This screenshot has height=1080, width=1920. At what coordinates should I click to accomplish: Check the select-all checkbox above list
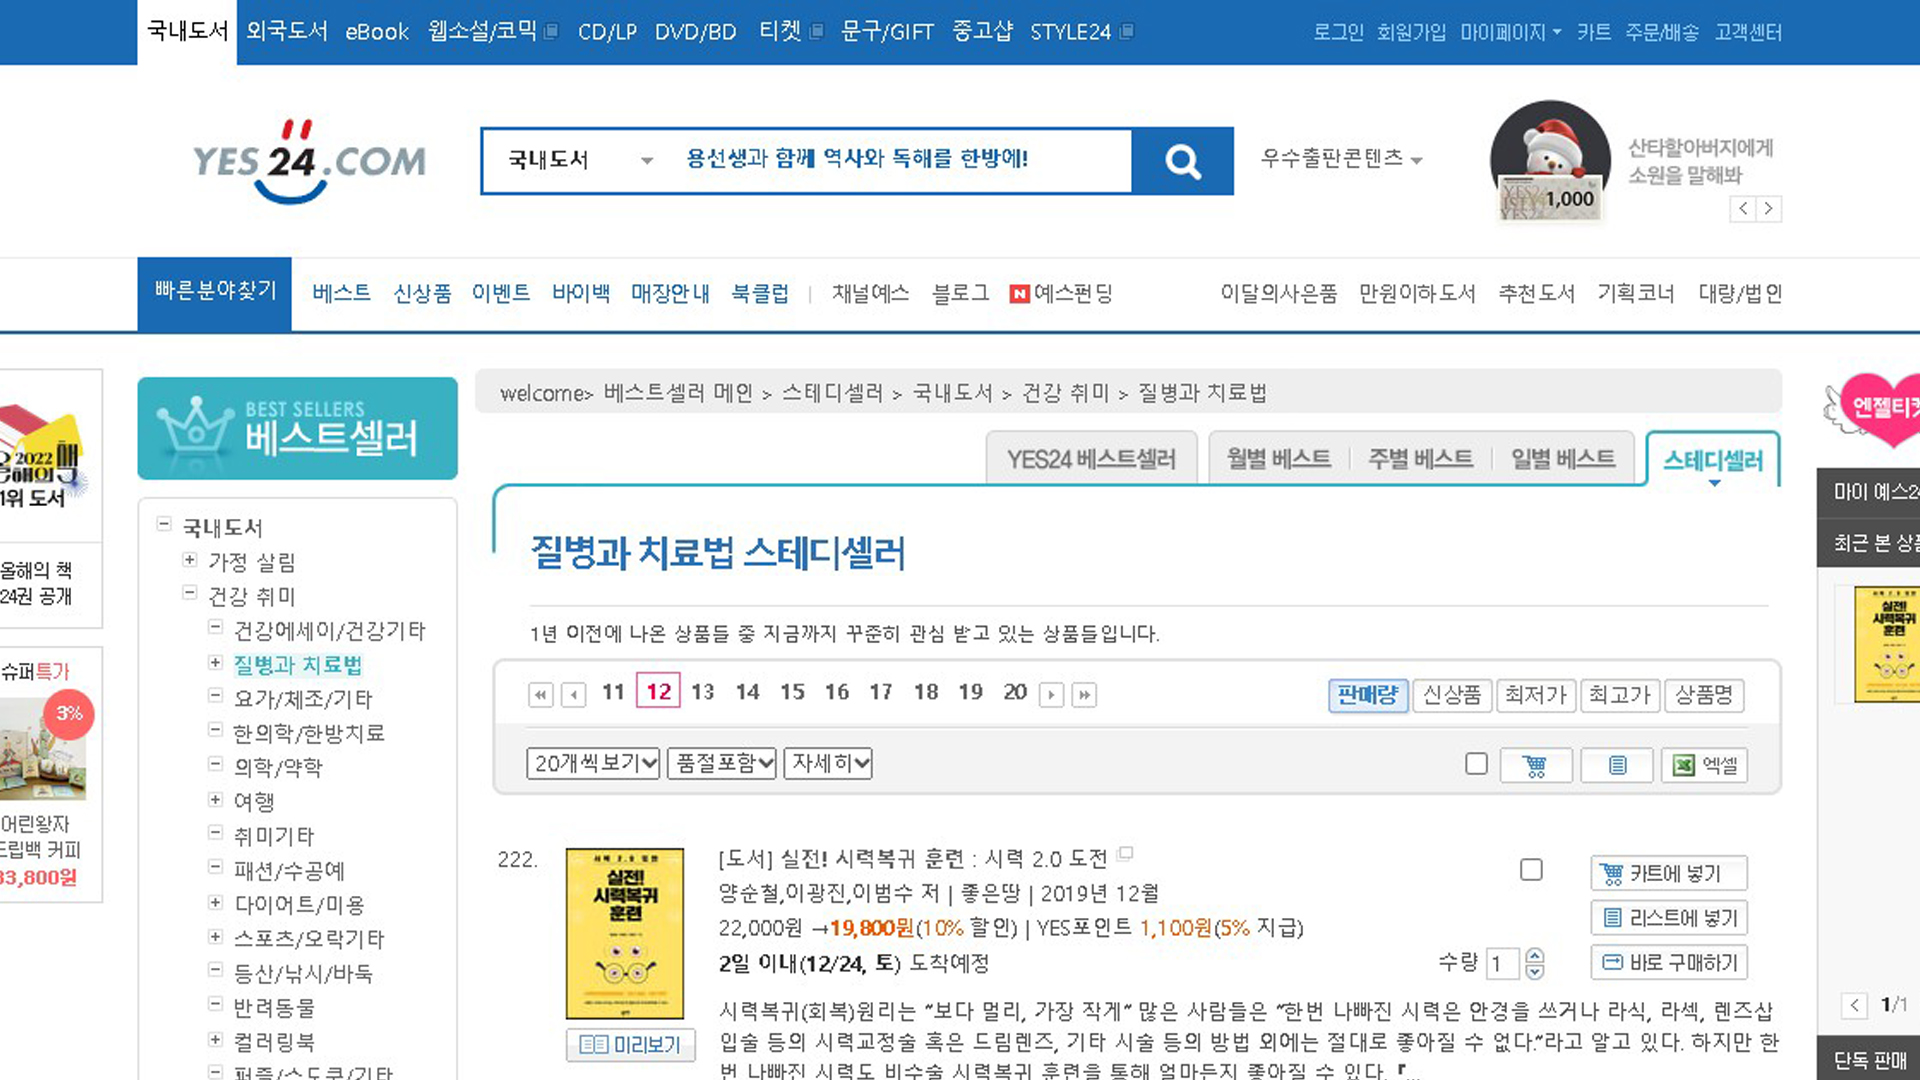coord(1476,764)
